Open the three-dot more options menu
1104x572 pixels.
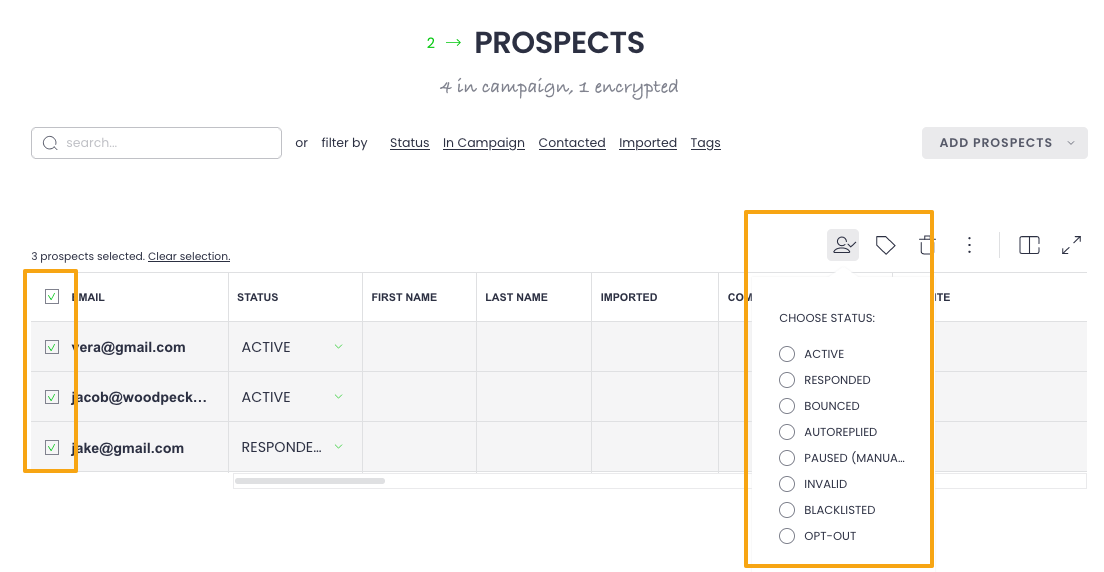pyautogui.click(x=969, y=245)
